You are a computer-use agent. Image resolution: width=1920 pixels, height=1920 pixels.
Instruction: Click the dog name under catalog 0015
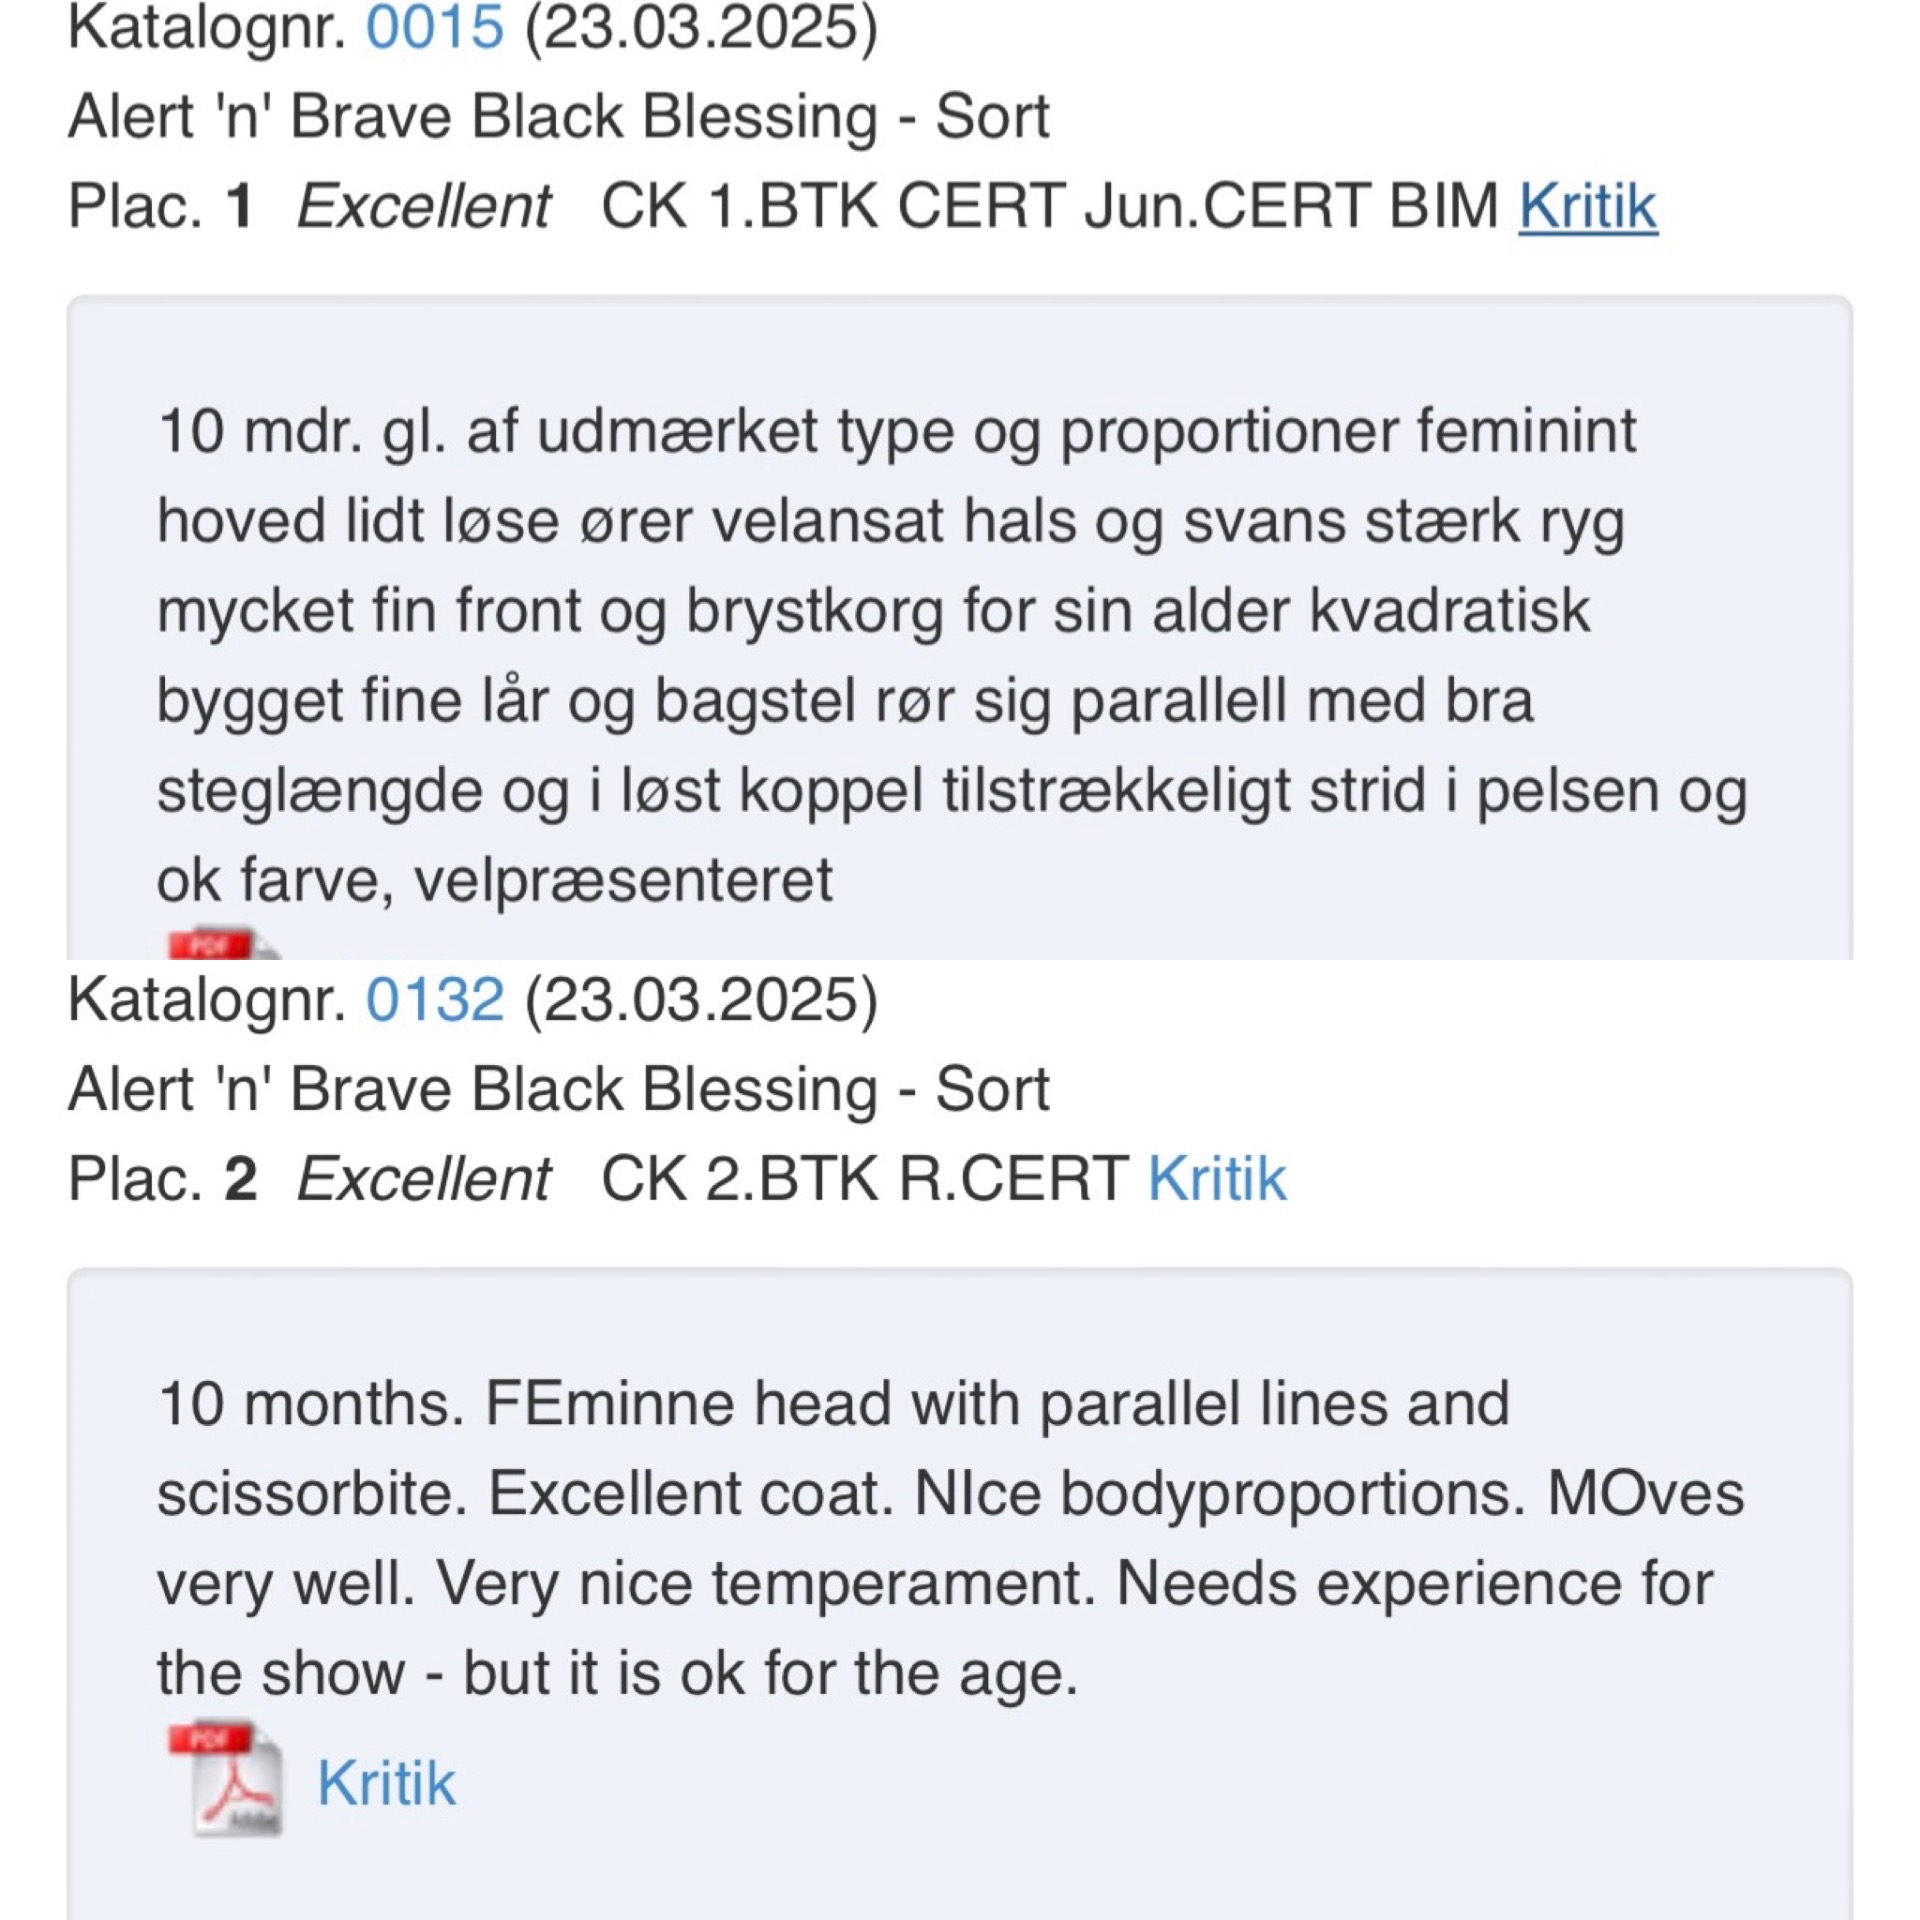coord(558,117)
